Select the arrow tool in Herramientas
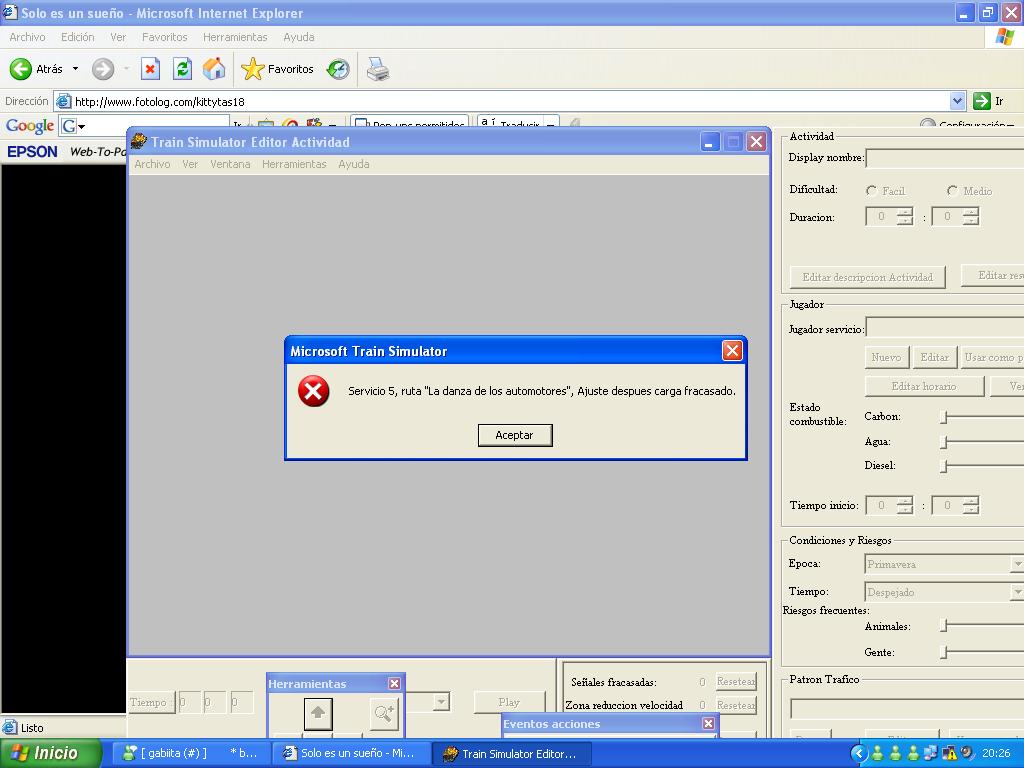 [318, 713]
